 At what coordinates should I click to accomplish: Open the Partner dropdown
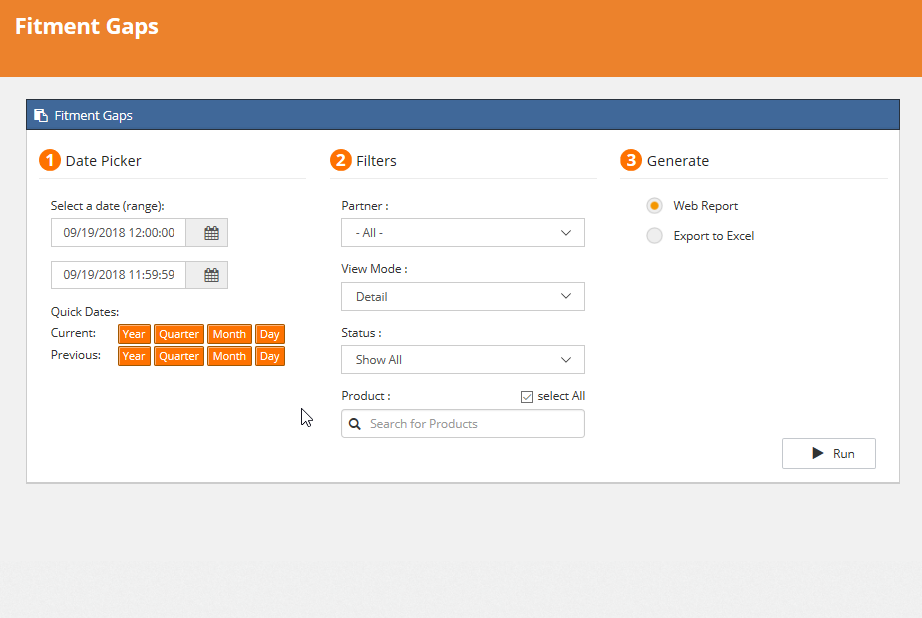pos(463,233)
